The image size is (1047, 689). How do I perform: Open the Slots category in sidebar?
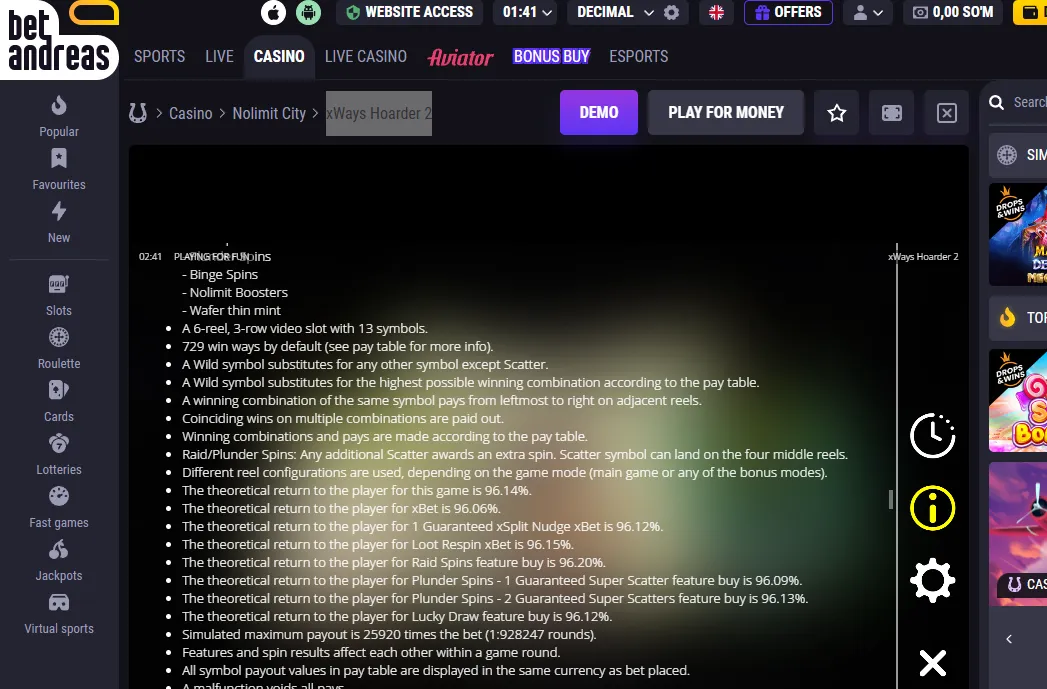[59, 296]
